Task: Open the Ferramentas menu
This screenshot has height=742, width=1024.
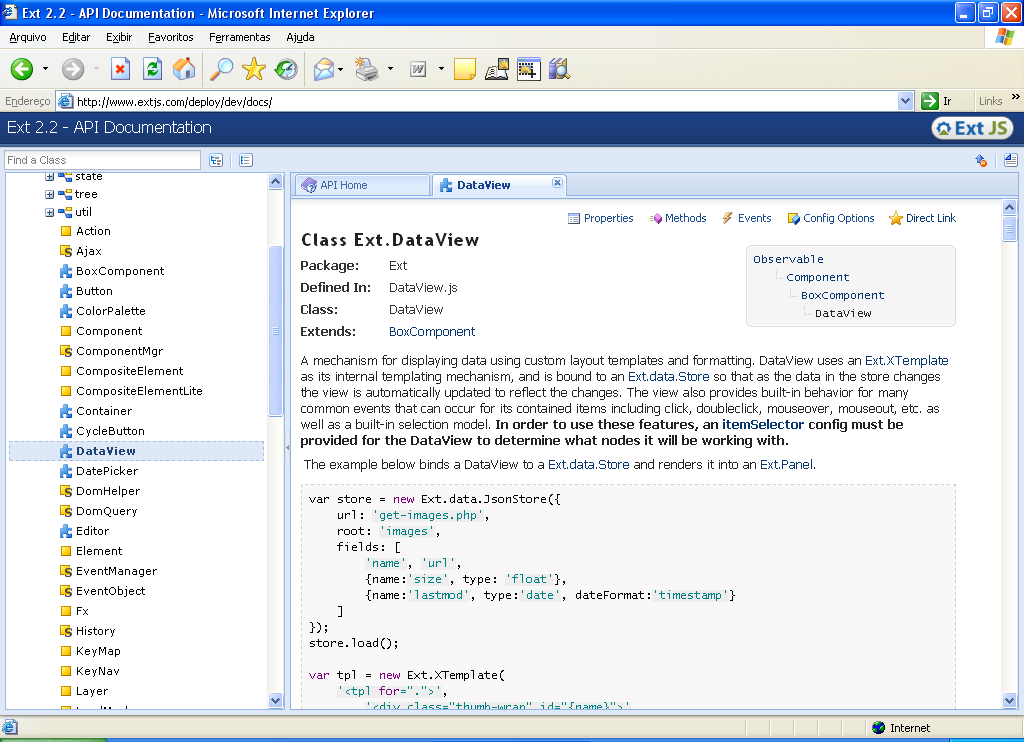Action: click(x=240, y=37)
